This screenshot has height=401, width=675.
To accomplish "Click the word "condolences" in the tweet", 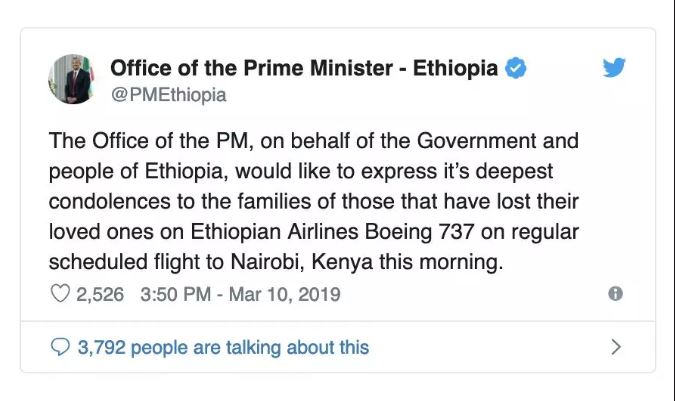I will click(108, 202).
